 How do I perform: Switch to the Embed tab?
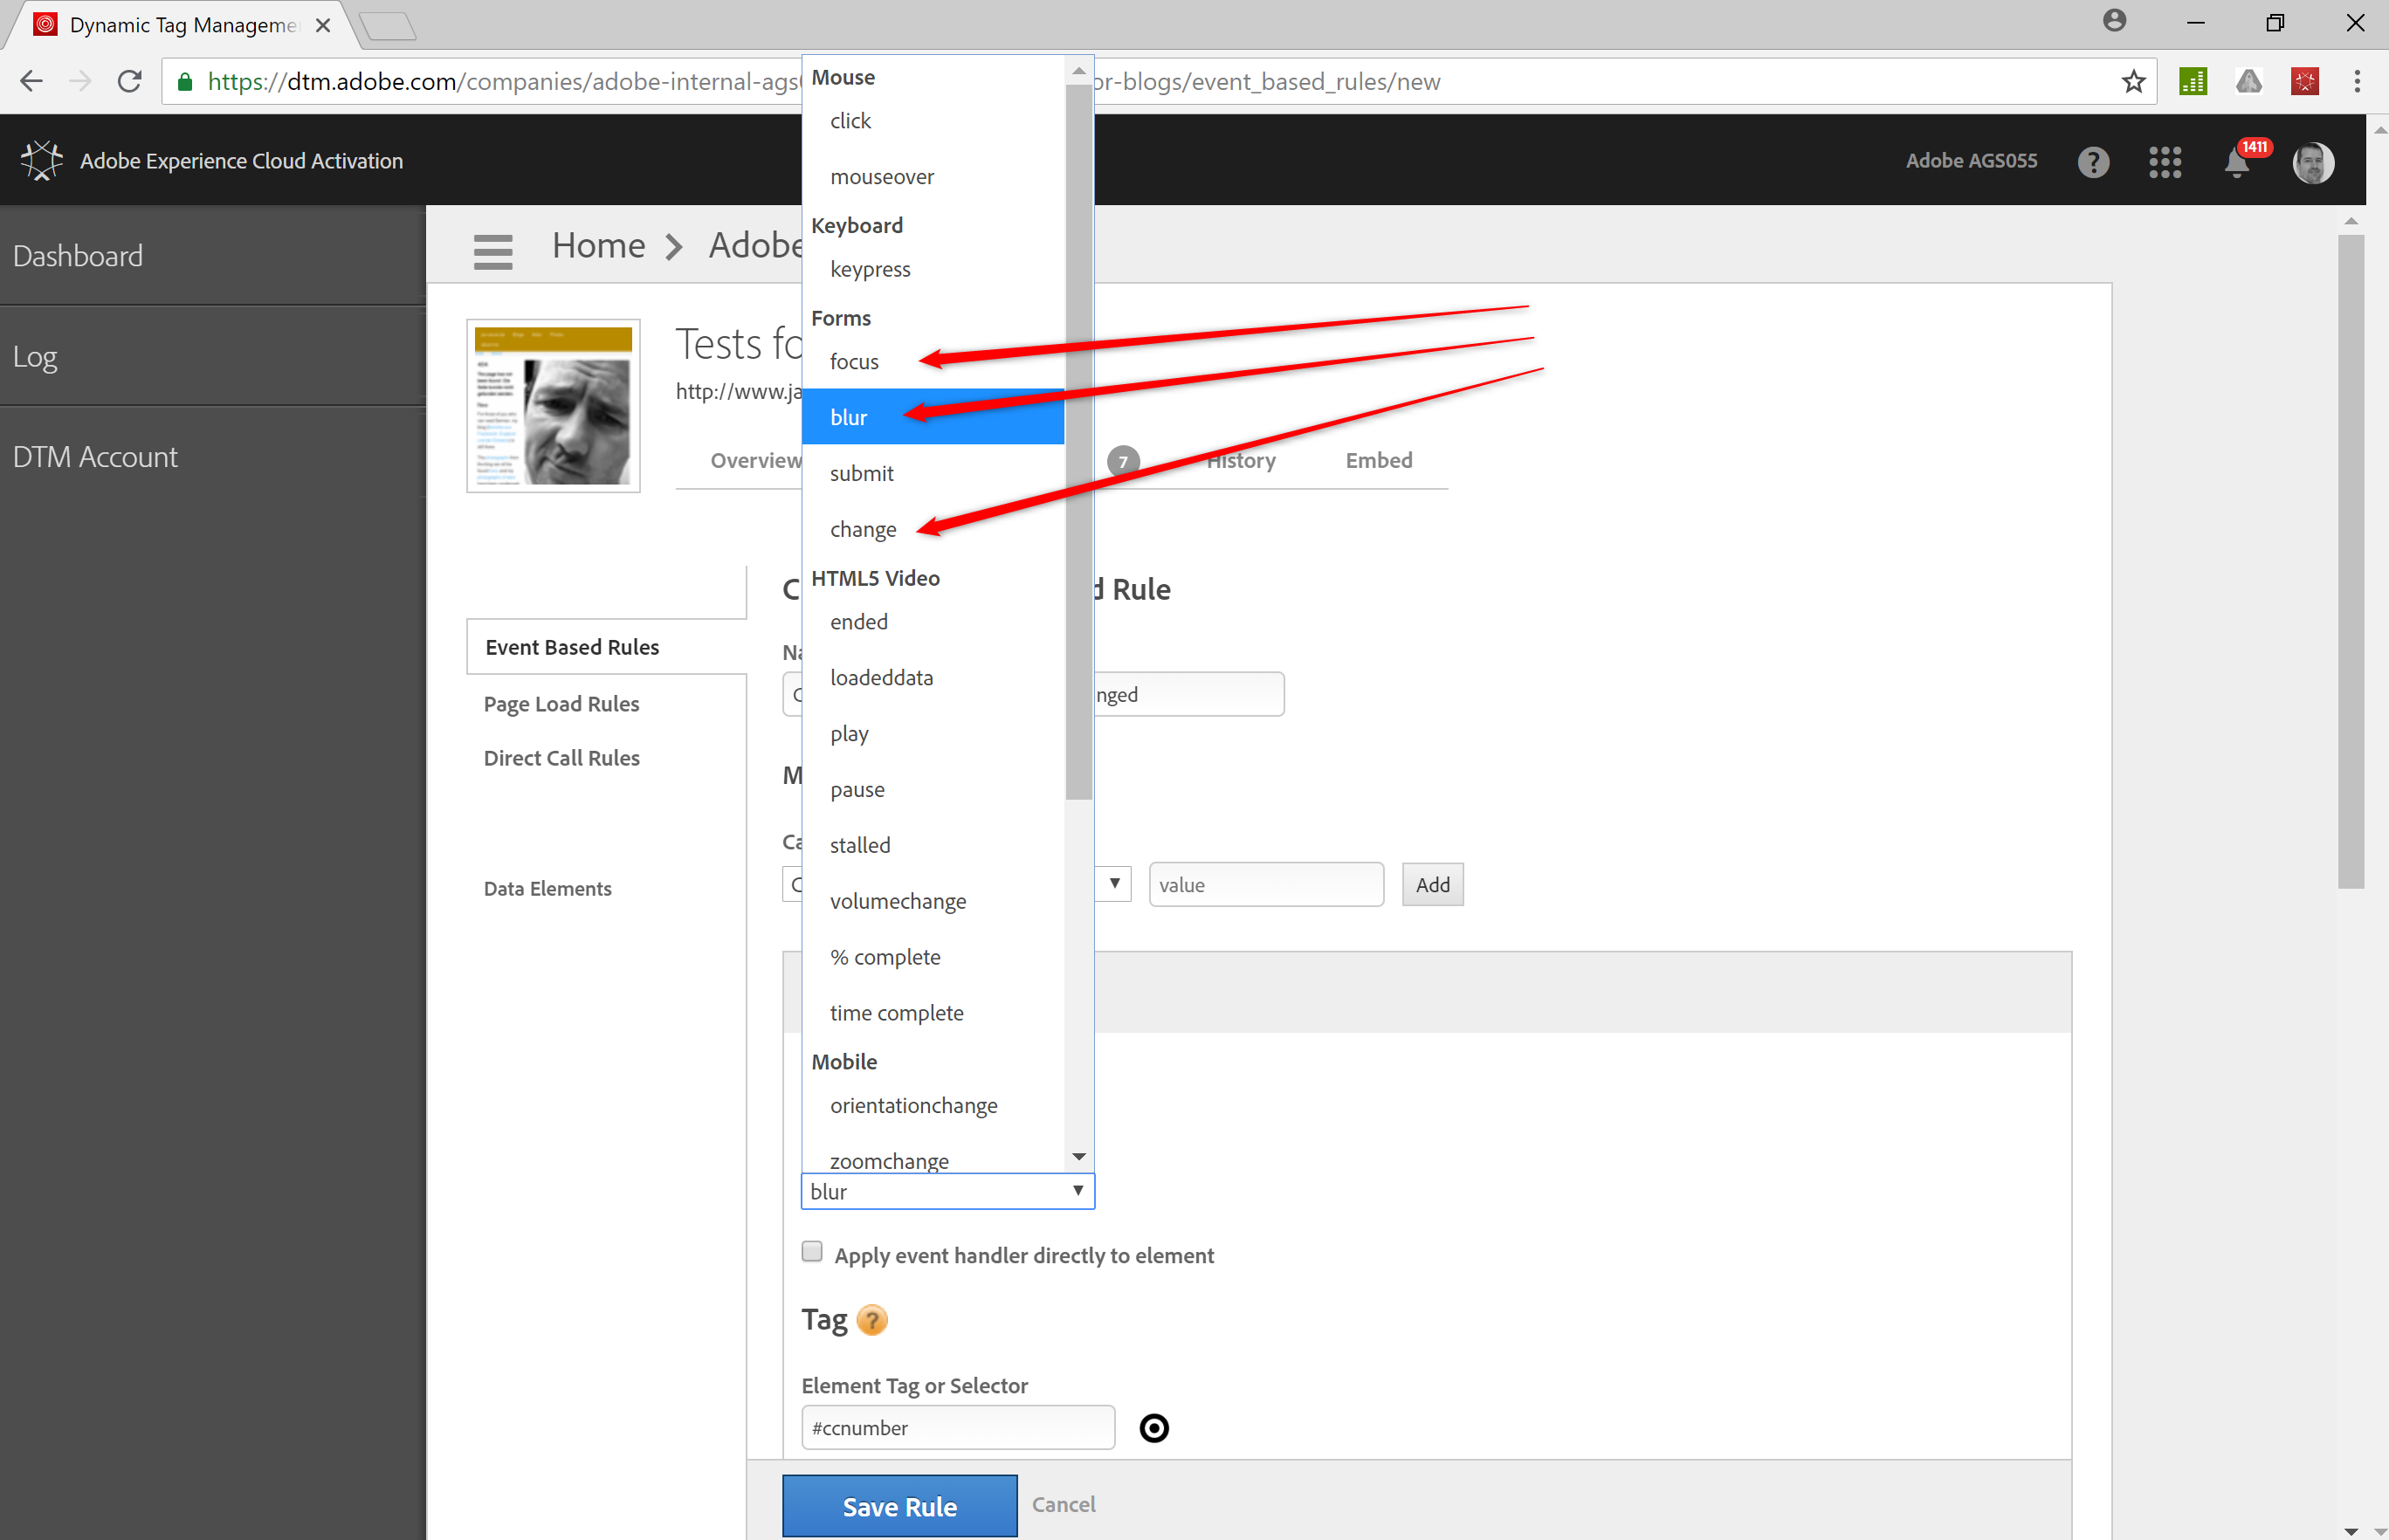click(x=1378, y=461)
